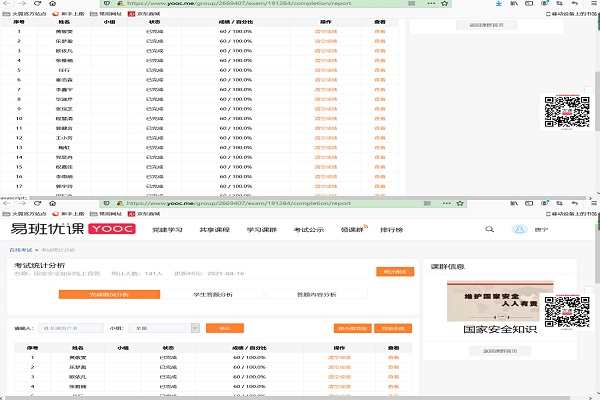The image size is (600, 400).
Task: Open 共享课程 in the top navigation
Action: (213, 229)
